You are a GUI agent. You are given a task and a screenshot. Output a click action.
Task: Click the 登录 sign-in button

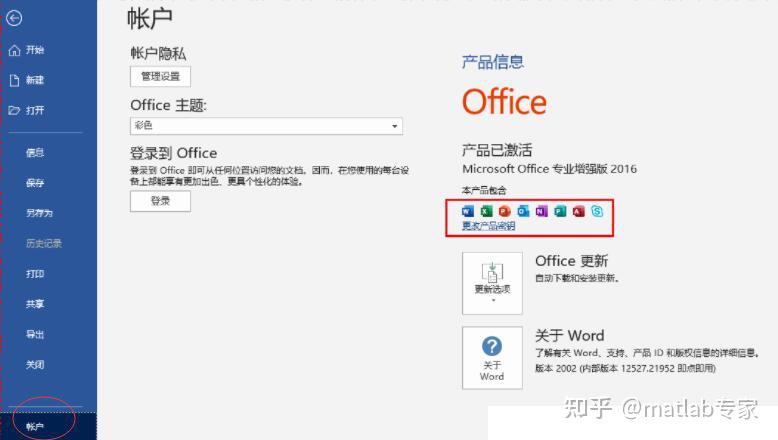click(x=160, y=201)
